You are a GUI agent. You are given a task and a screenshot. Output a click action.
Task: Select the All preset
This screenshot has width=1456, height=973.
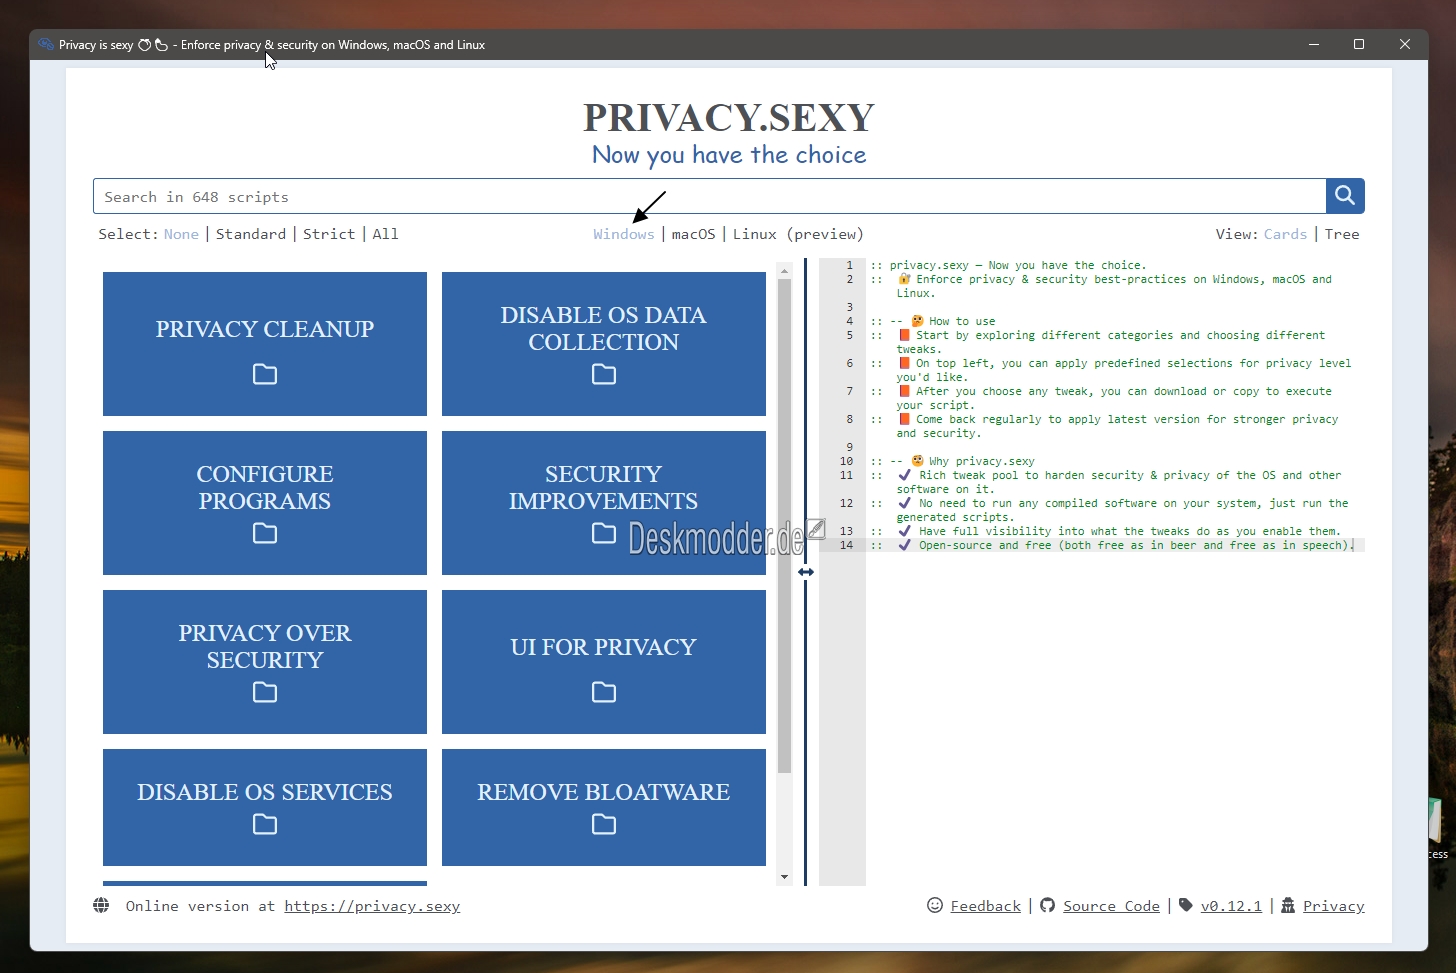386,234
